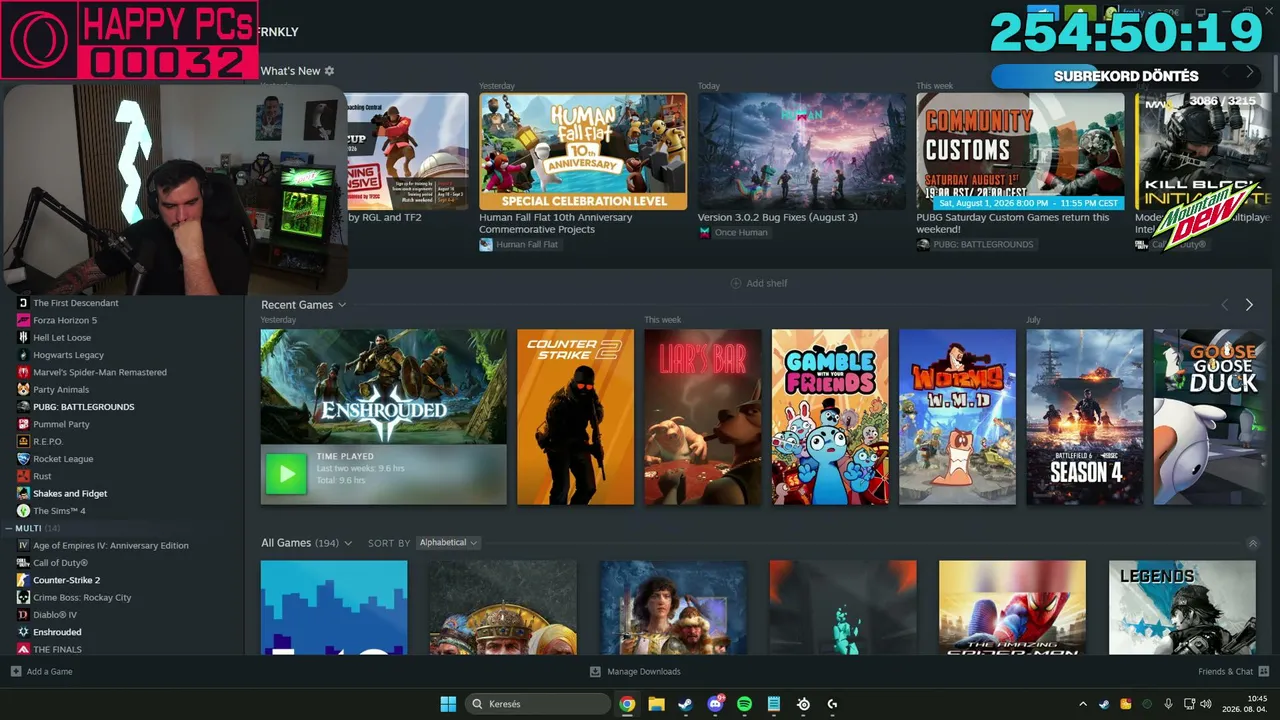Click Add a Game label
This screenshot has height=720, width=1280.
click(x=49, y=671)
